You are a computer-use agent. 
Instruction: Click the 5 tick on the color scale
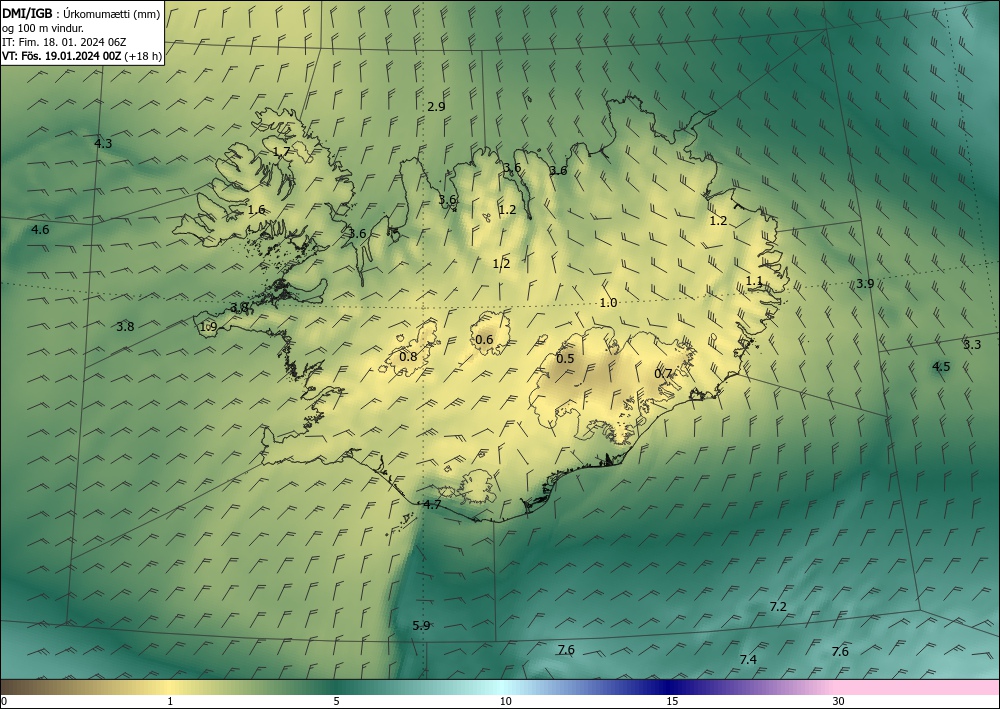pos(336,701)
